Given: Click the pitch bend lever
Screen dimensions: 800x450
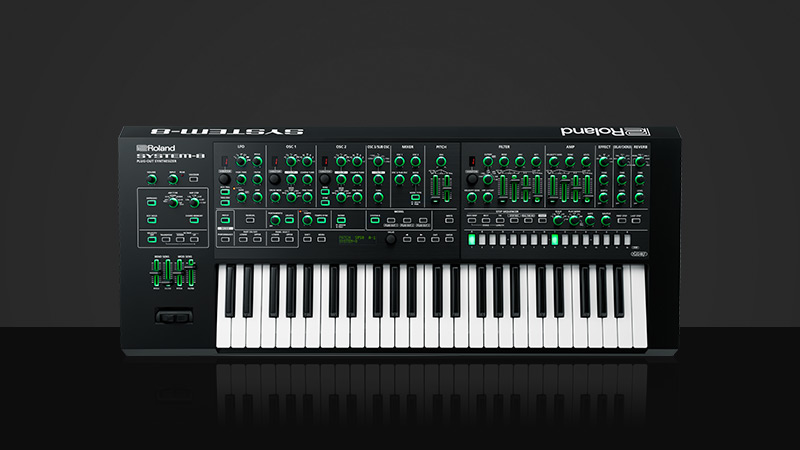Looking at the screenshot, I should 174,317.
